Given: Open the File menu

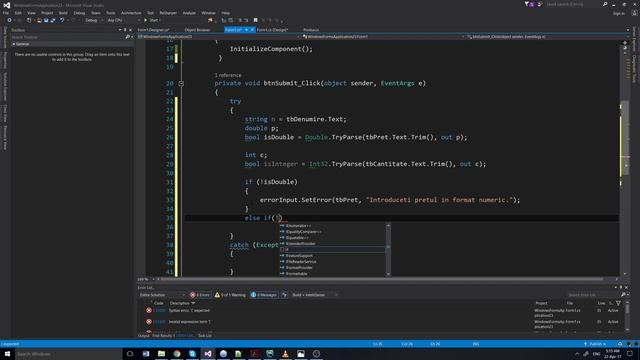Looking at the screenshot, I should click(6, 13).
